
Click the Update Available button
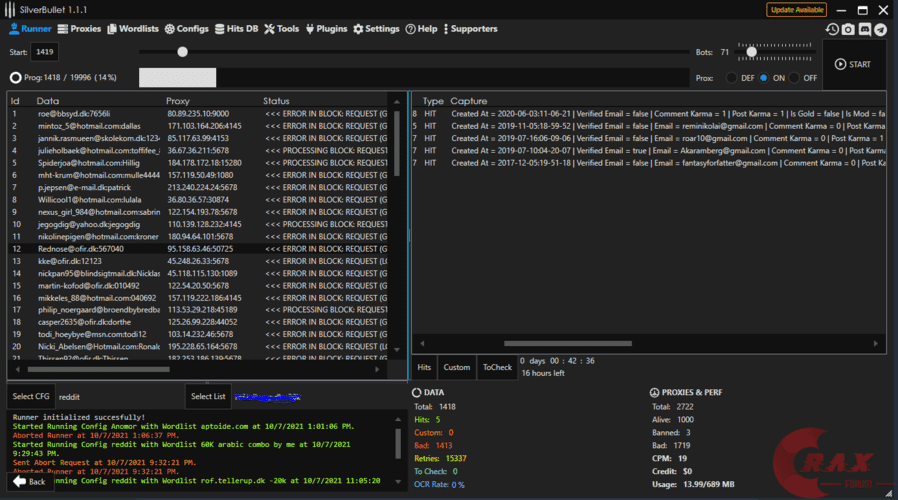[x=796, y=10]
